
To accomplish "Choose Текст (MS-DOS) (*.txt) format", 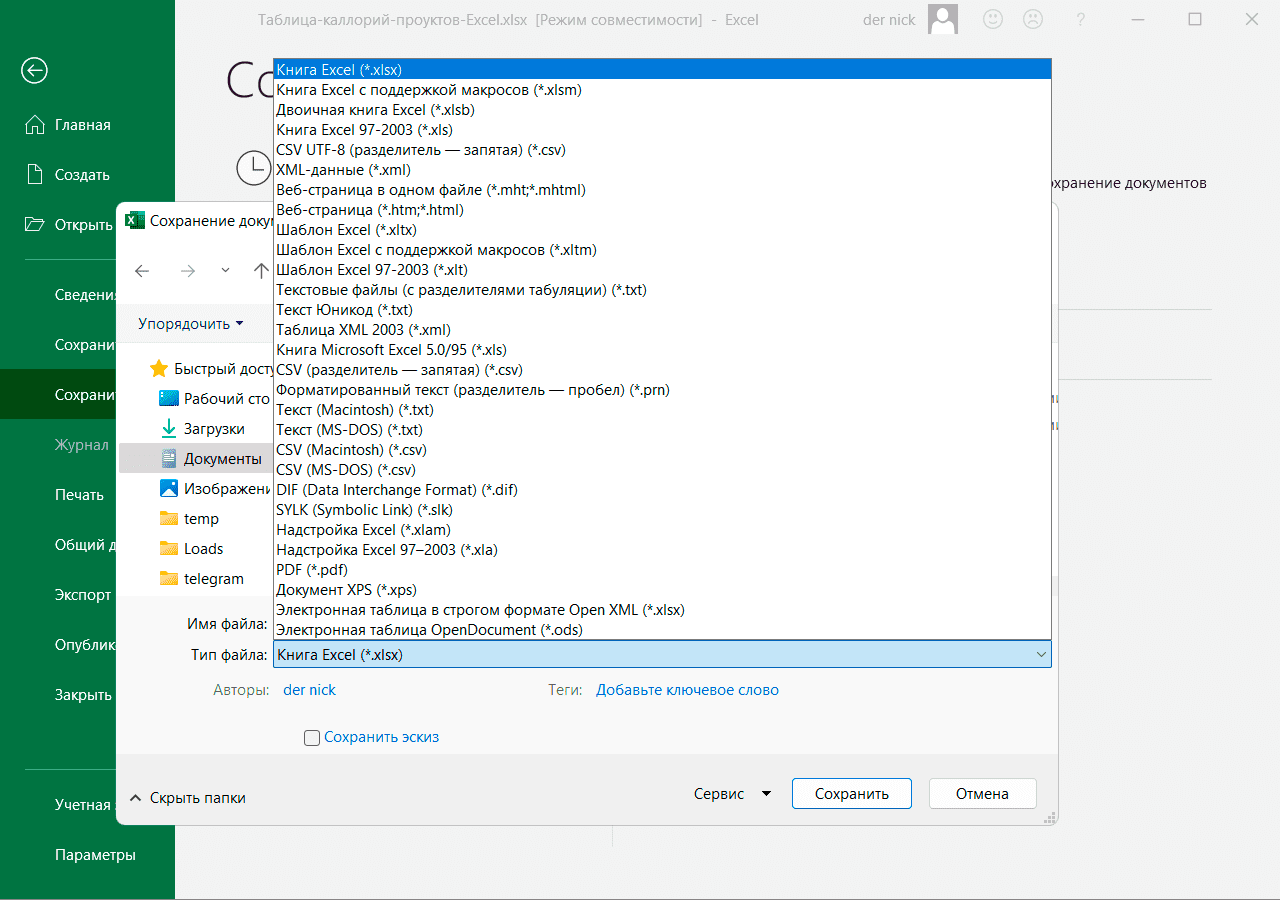I will click(662, 430).
